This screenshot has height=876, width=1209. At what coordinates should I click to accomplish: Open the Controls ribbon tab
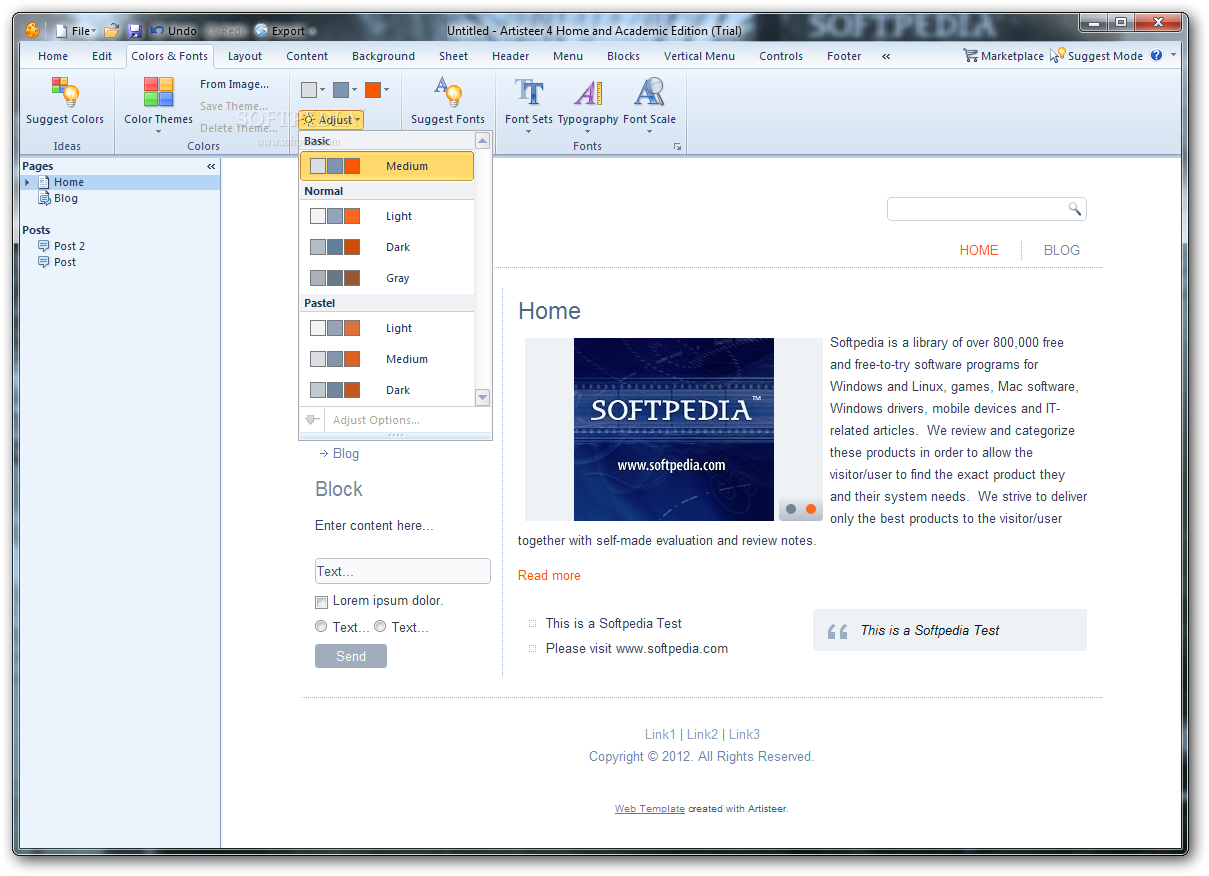click(x=781, y=56)
